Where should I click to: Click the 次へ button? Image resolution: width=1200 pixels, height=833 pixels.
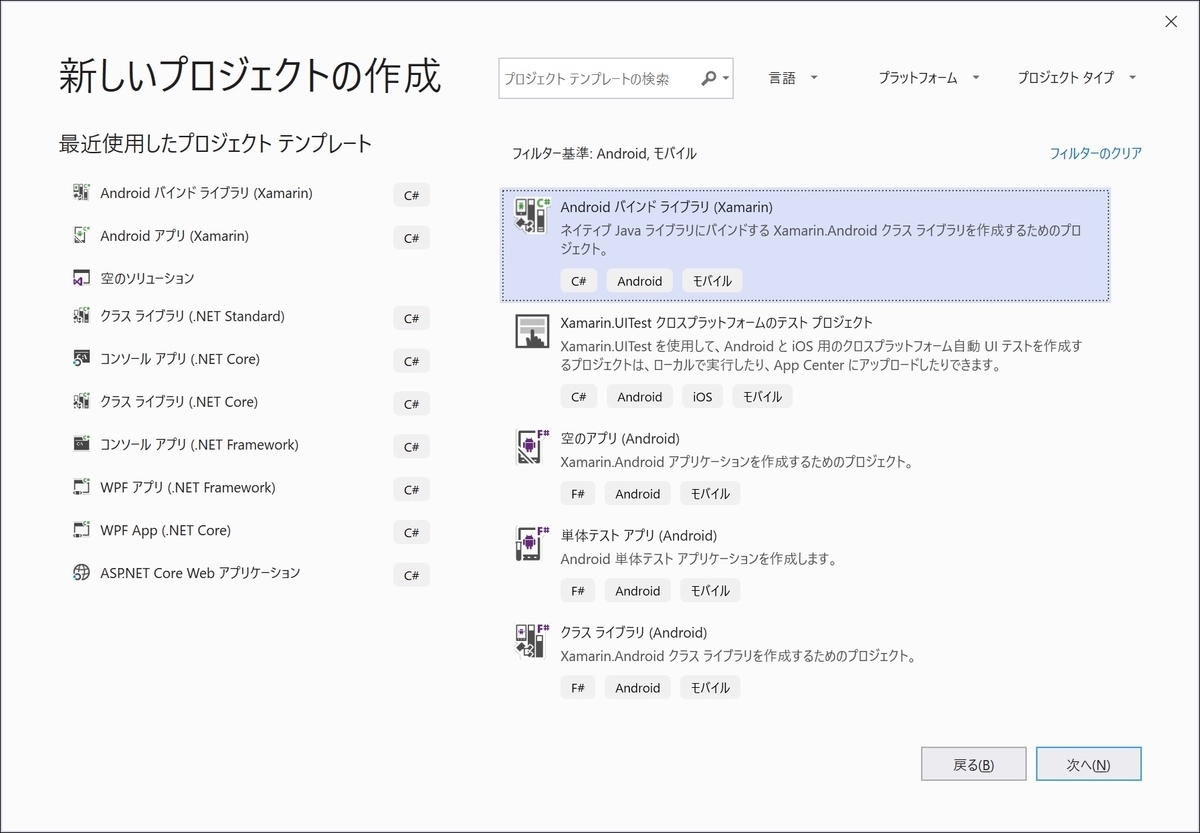[x=1089, y=763]
